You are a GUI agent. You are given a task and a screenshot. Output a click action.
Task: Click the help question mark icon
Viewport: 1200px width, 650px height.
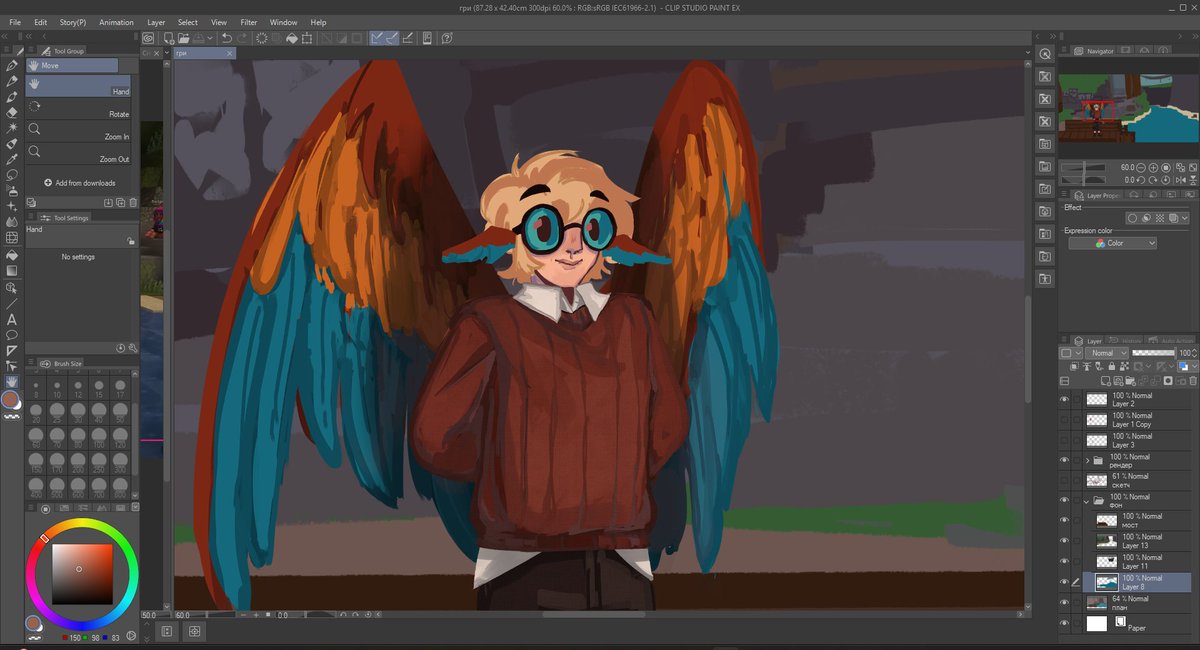[x=446, y=38]
